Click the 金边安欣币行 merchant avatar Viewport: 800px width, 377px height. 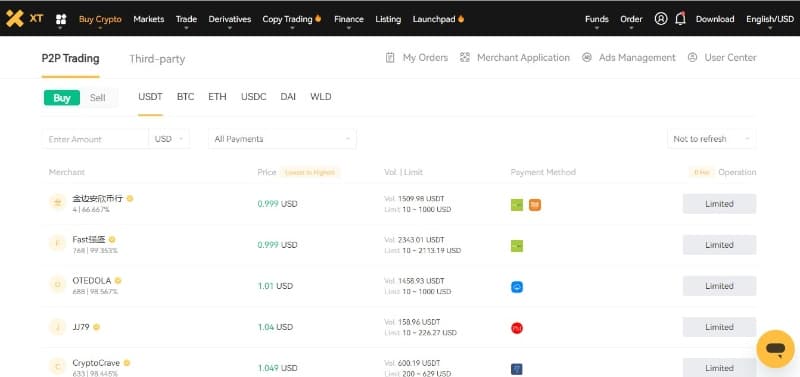point(57,203)
